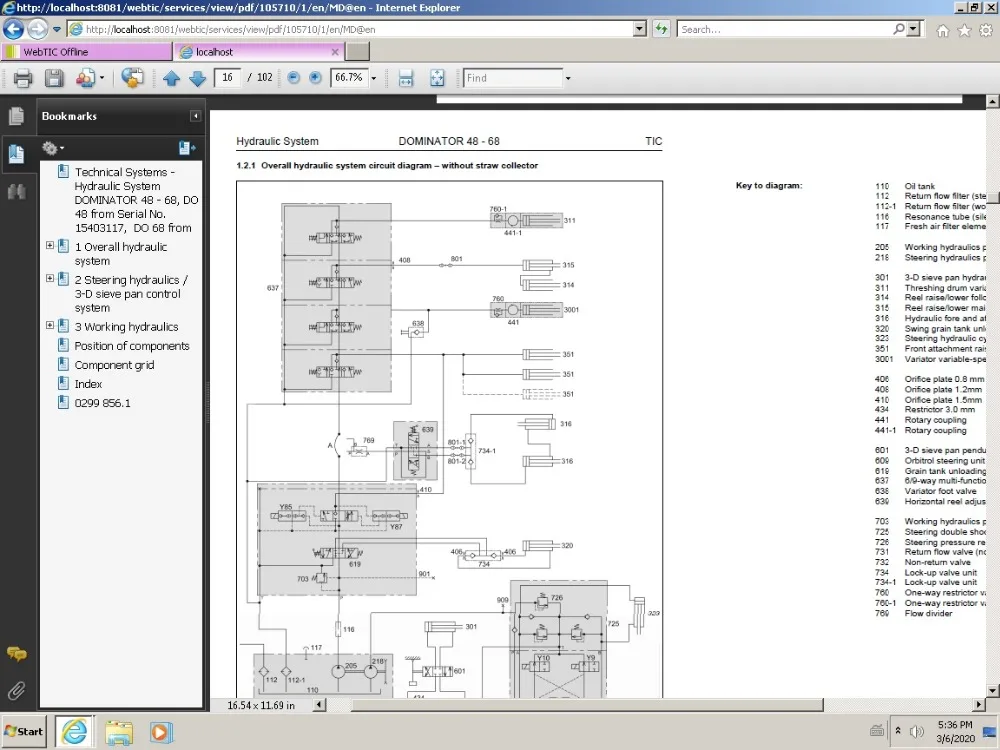The height and width of the screenshot is (750, 1000).
Task: Select fit one full page icon
Action: pos(437,78)
